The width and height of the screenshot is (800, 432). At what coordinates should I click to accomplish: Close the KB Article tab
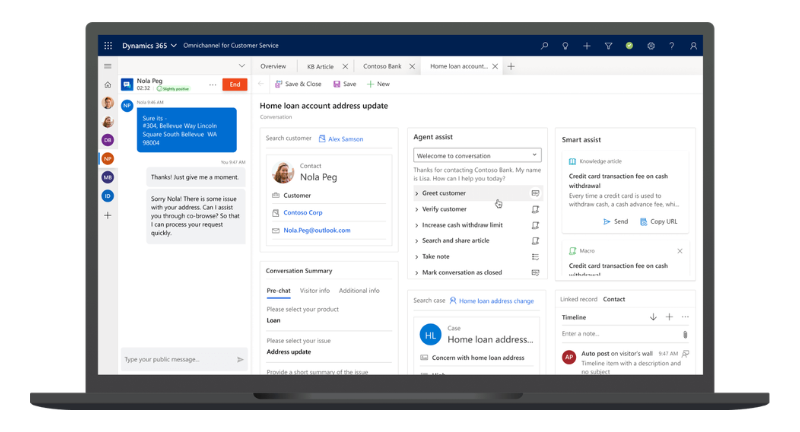coord(345,66)
